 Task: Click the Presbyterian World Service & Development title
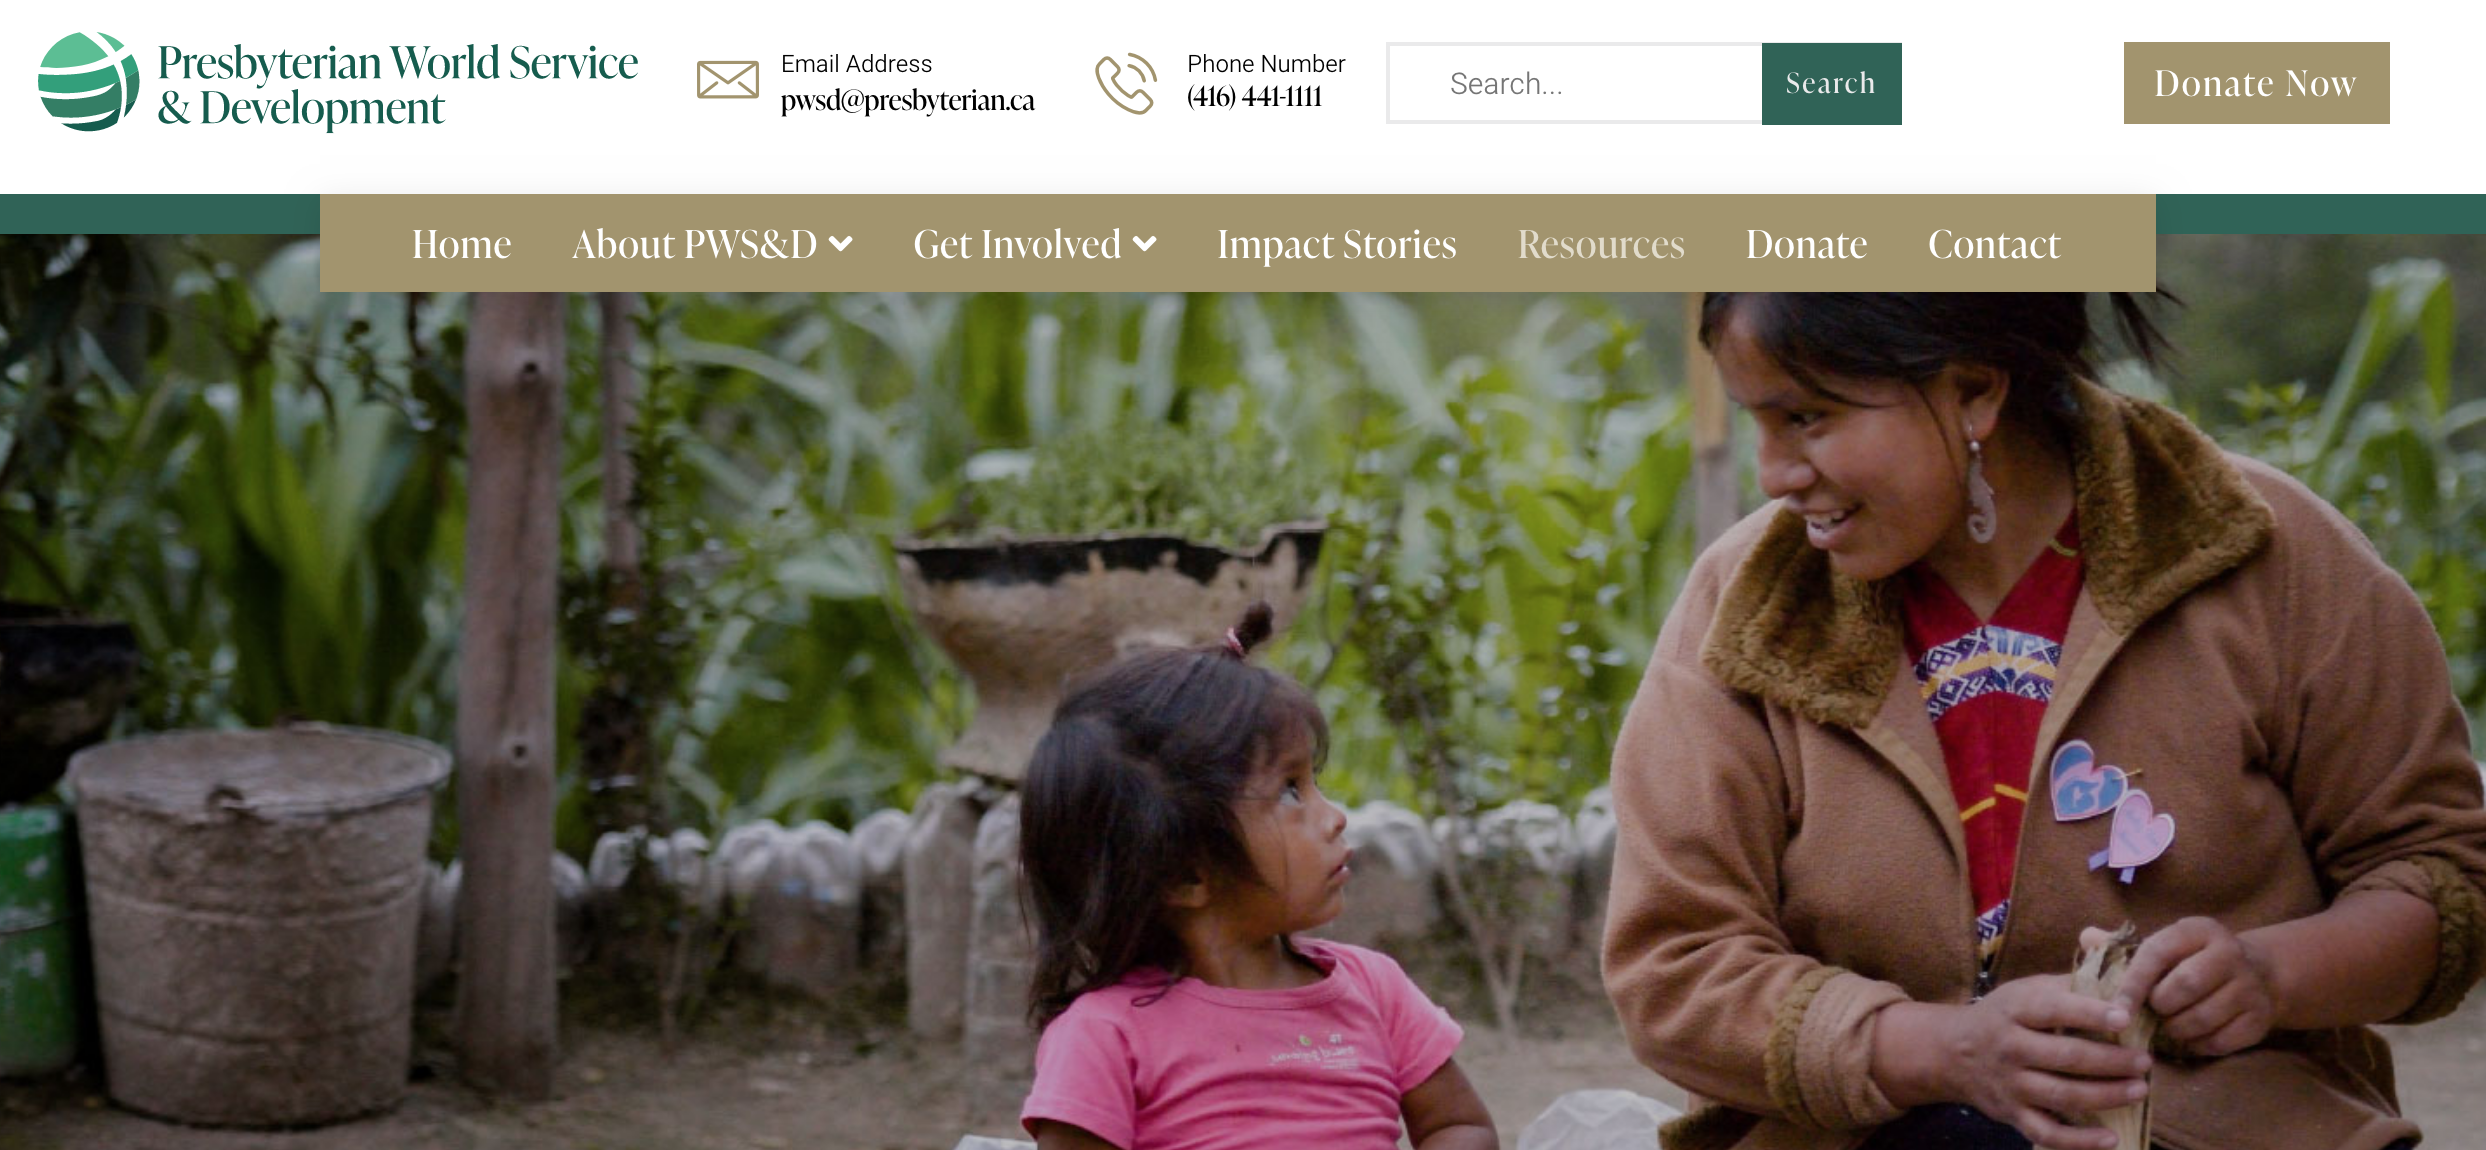pyautogui.click(x=397, y=85)
